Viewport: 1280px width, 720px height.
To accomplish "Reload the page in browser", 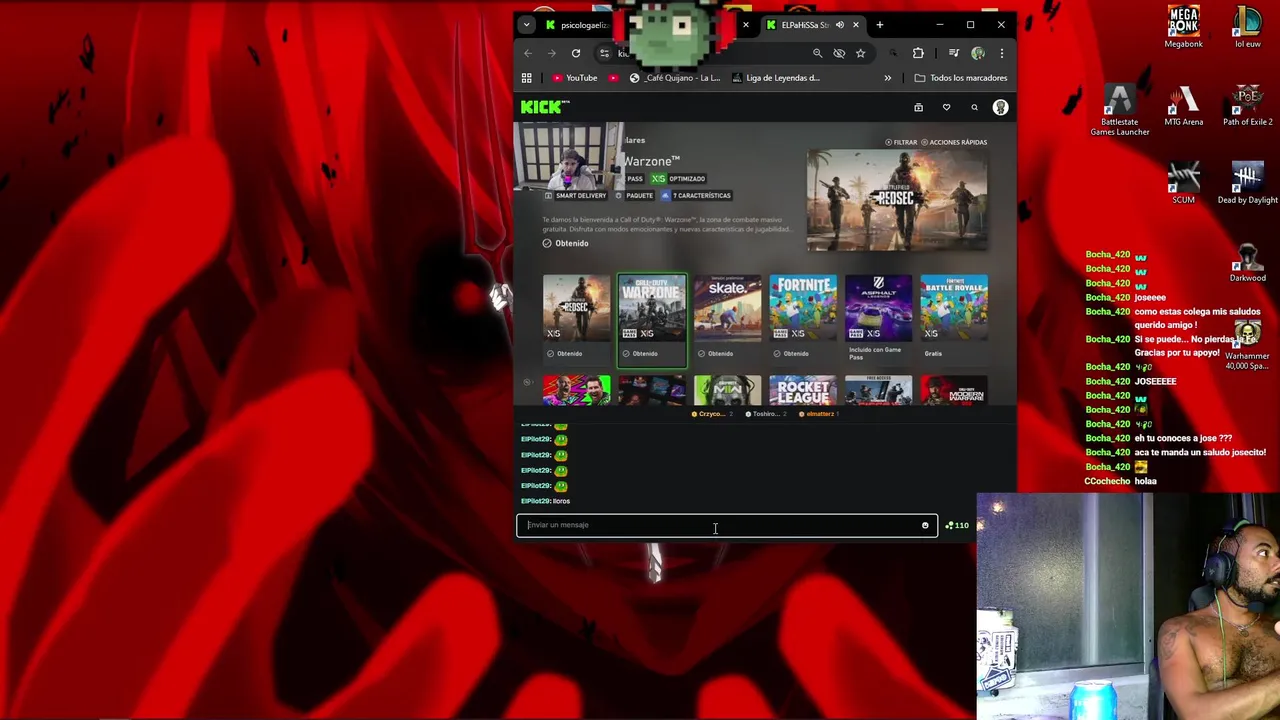I will pyautogui.click(x=576, y=53).
